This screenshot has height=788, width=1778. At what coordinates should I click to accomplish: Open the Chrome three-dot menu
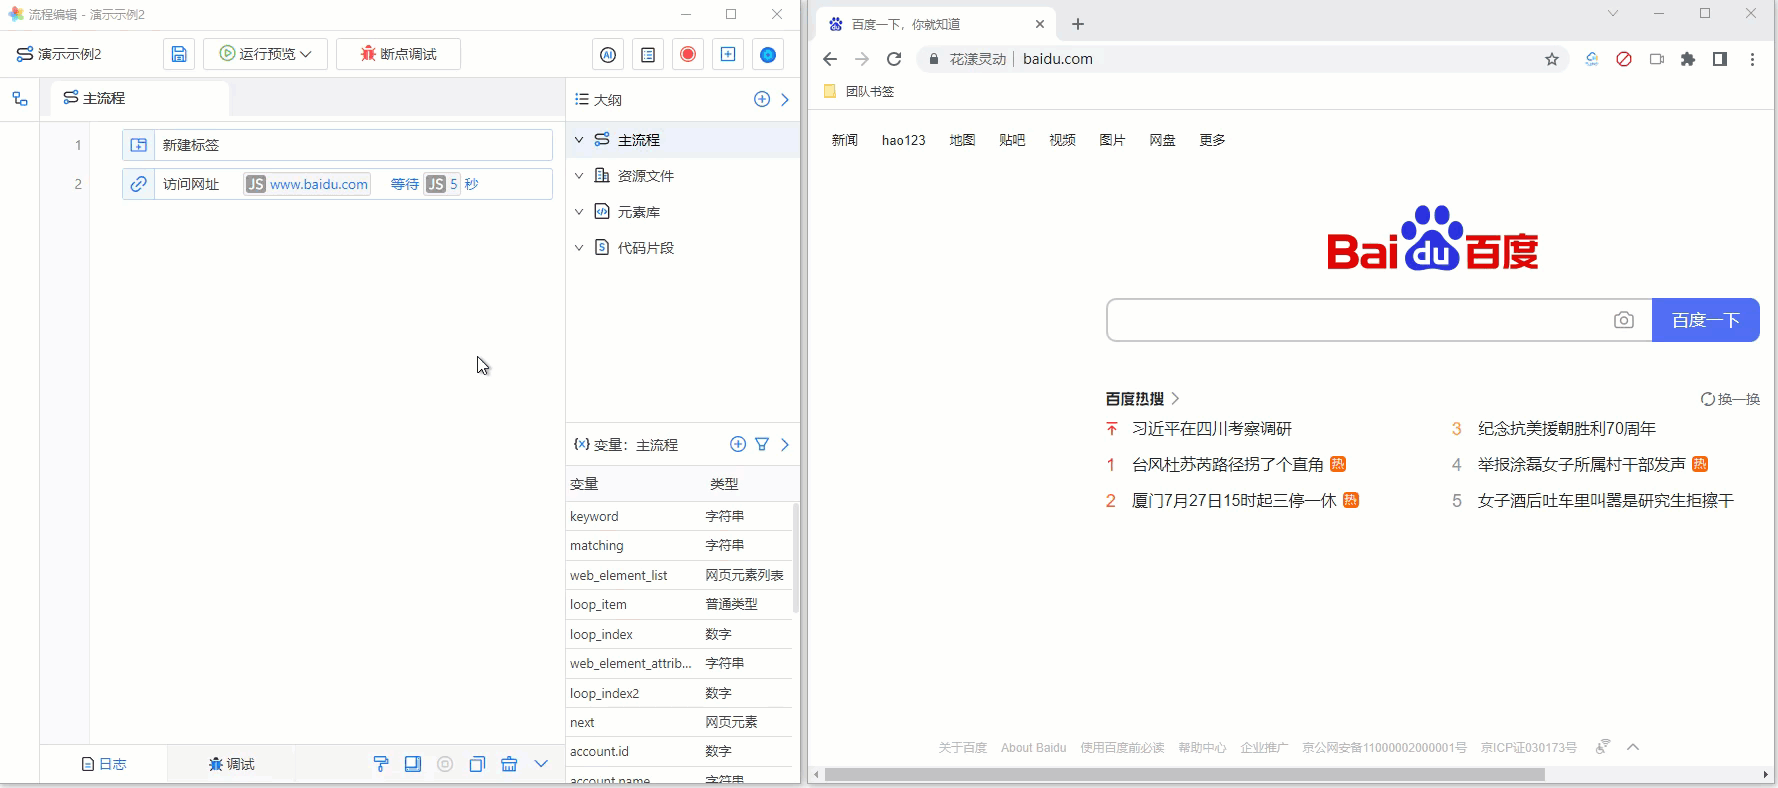pos(1752,59)
